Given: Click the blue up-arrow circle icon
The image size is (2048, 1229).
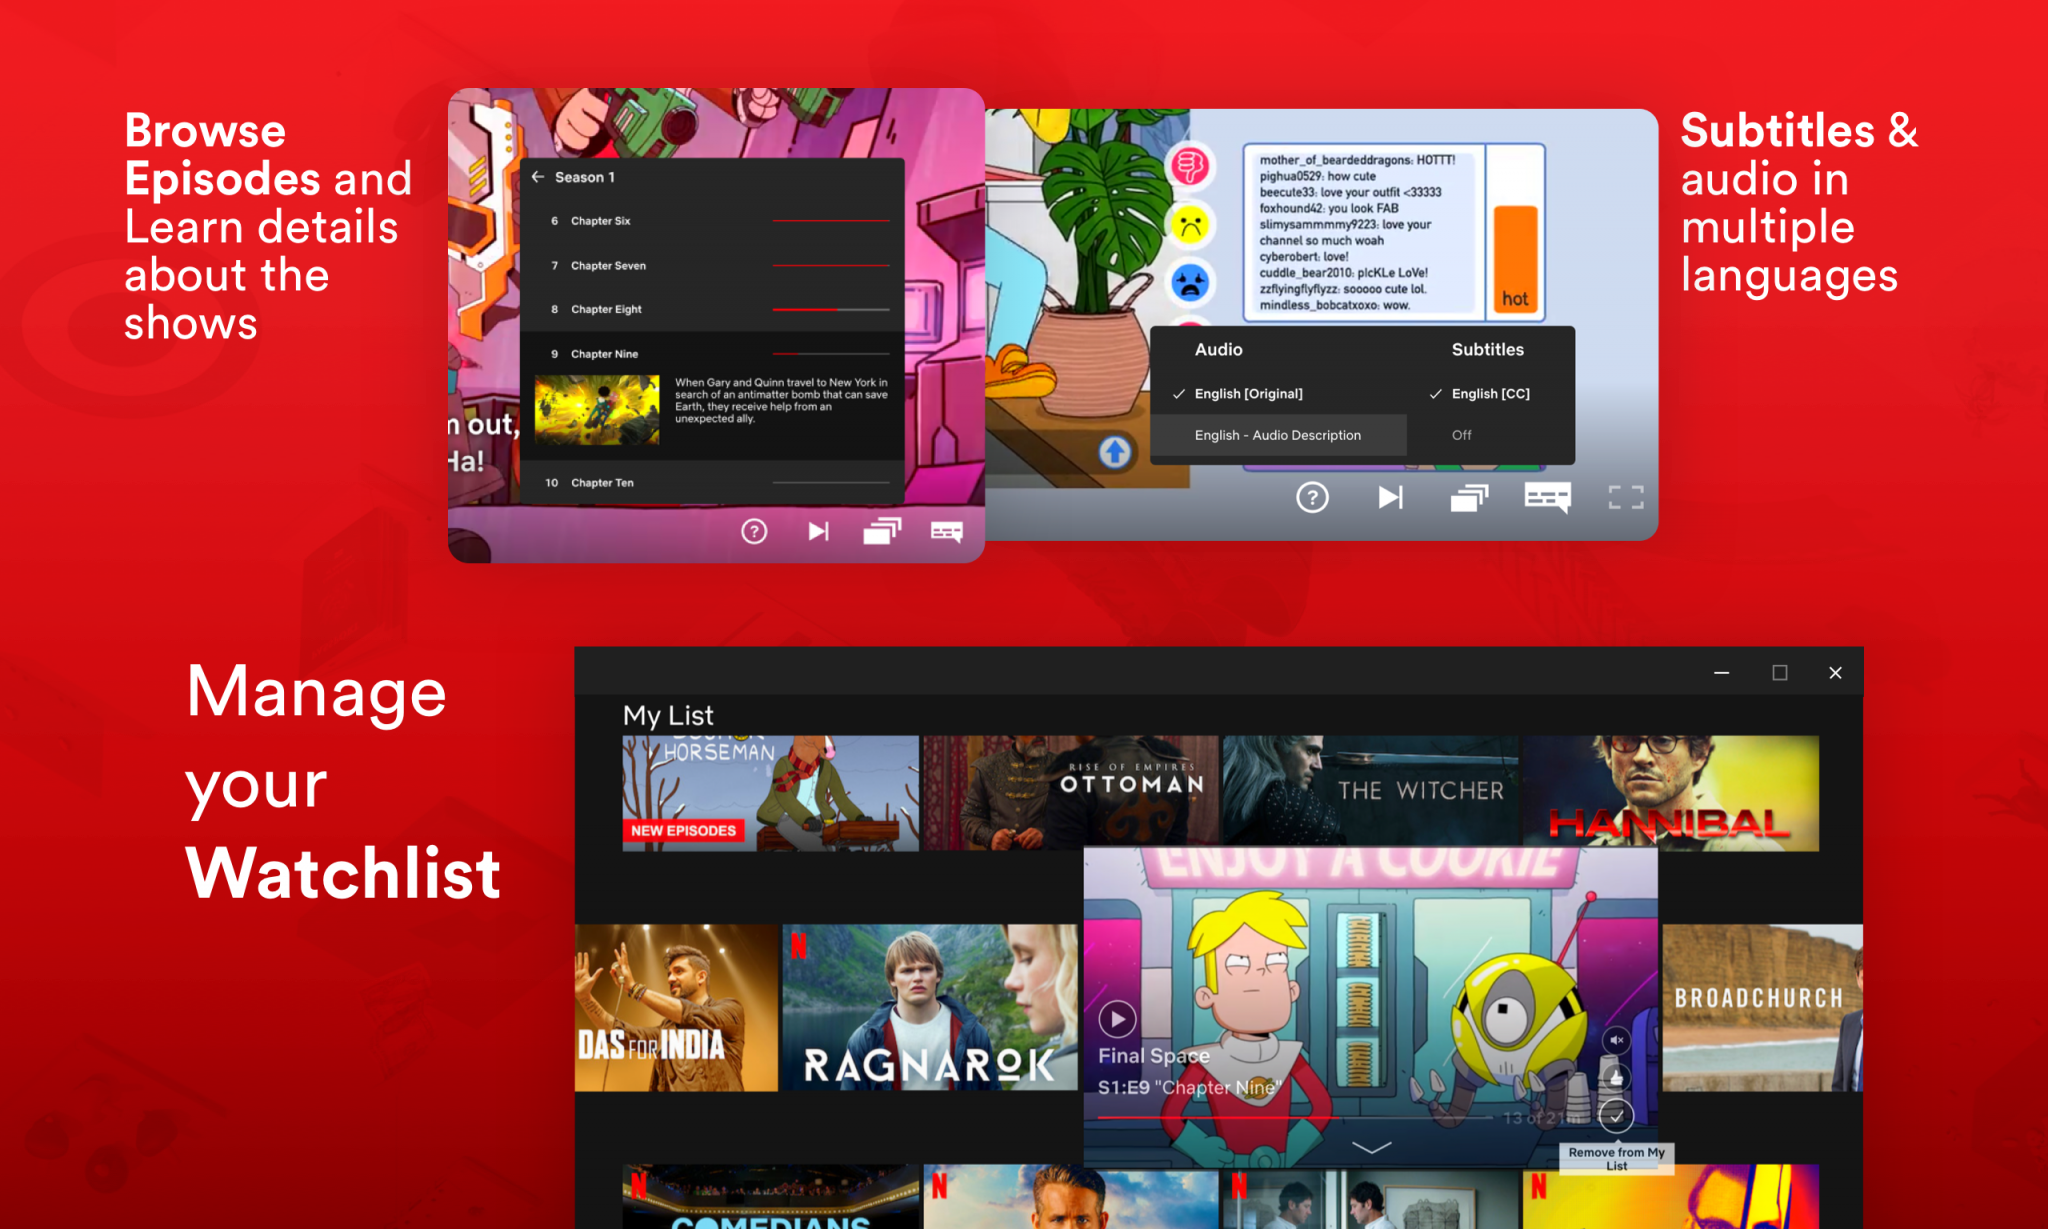Looking at the screenshot, I should (x=1115, y=452).
